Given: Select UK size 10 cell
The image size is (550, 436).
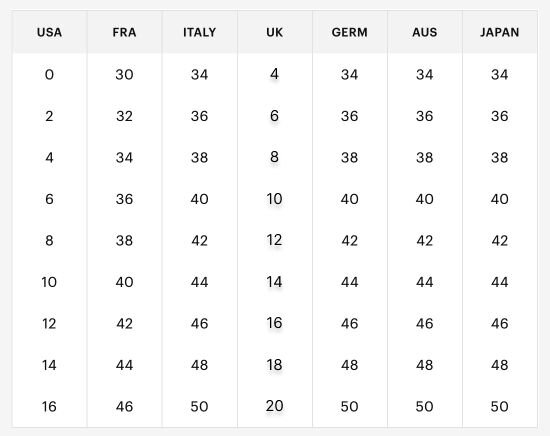Looking at the screenshot, I should [x=275, y=199].
